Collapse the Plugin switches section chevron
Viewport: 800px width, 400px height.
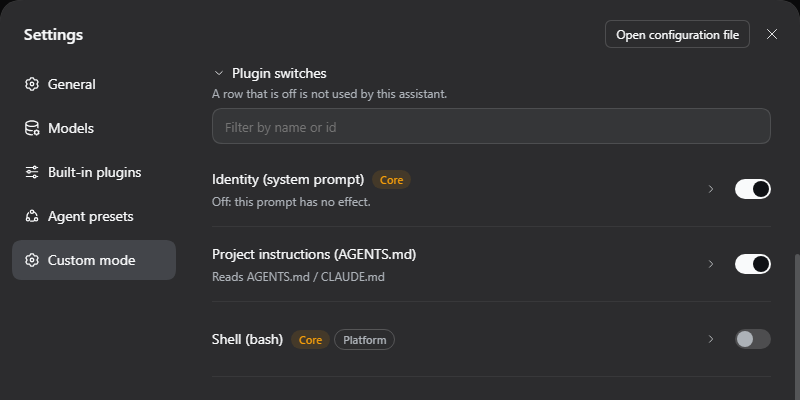pos(219,73)
